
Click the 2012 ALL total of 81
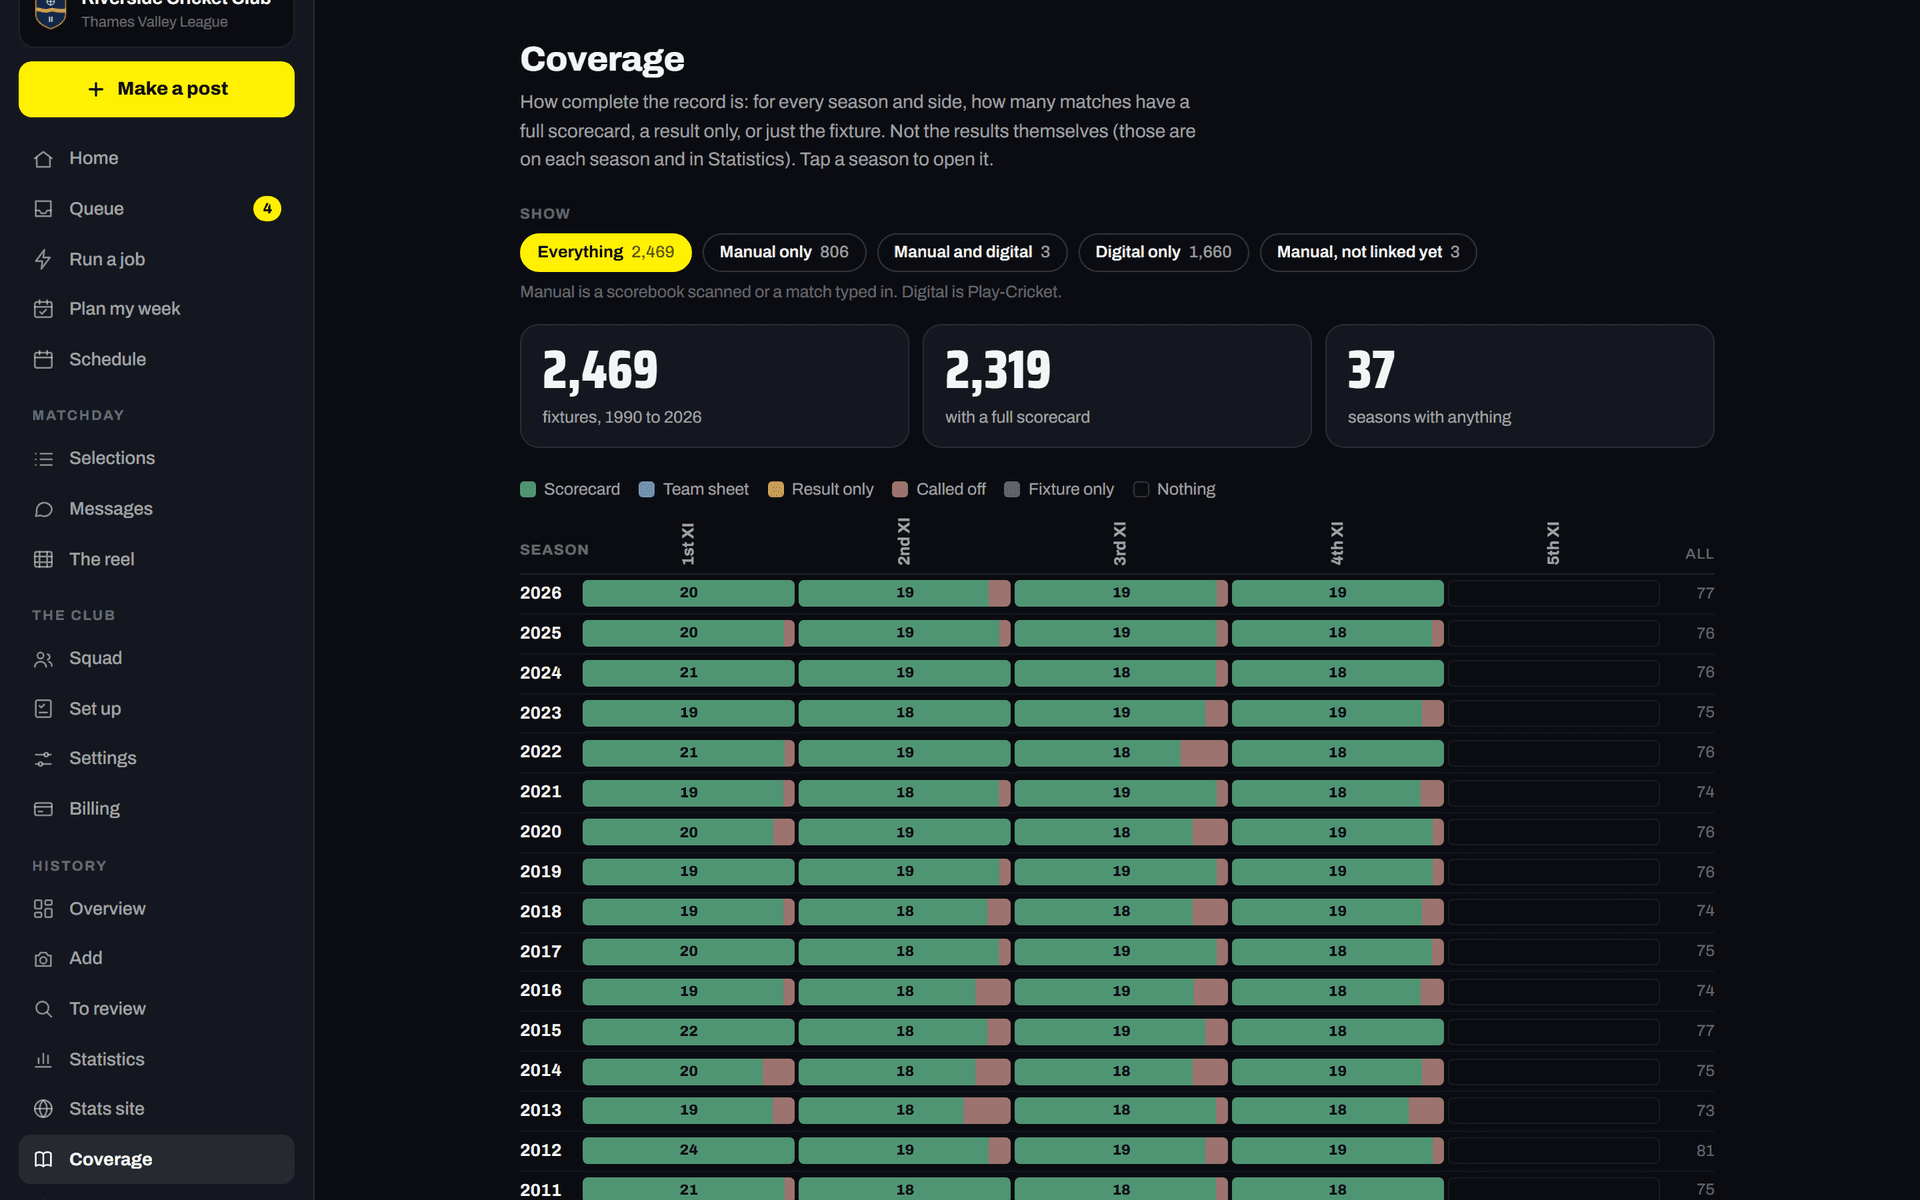pos(1704,1151)
